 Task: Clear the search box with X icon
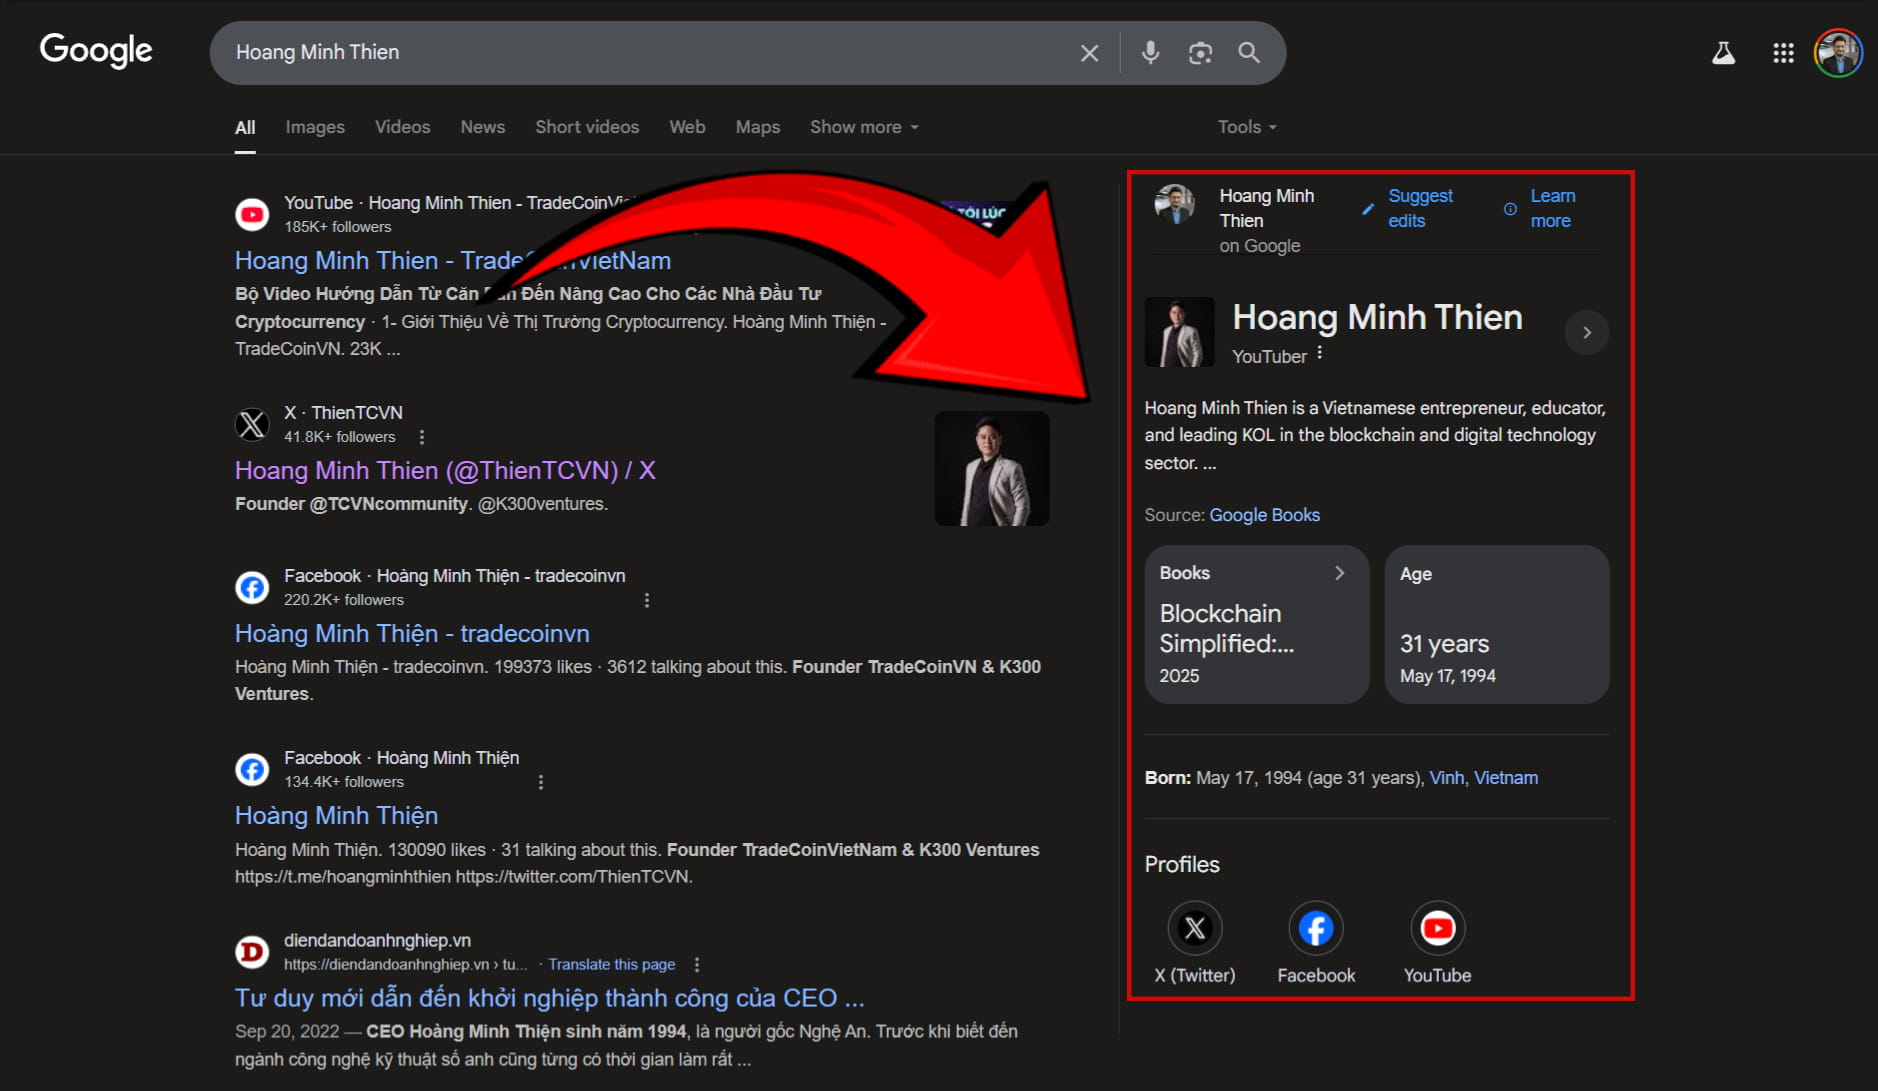[1089, 53]
